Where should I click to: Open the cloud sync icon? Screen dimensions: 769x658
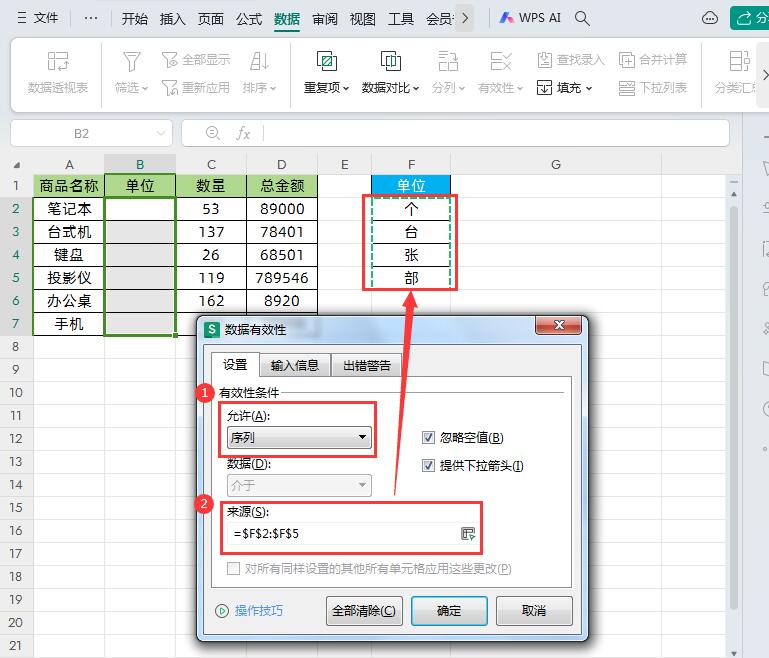pyautogui.click(x=710, y=18)
